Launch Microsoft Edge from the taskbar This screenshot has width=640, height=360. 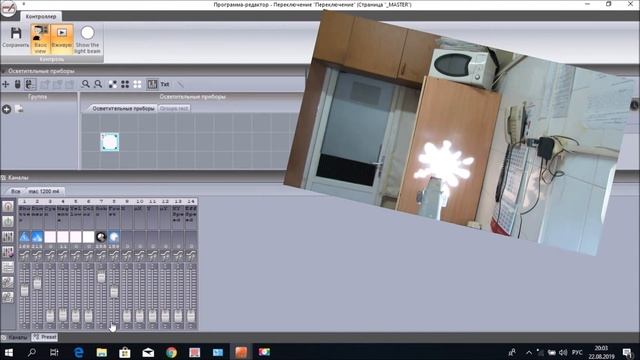click(x=78, y=352)
